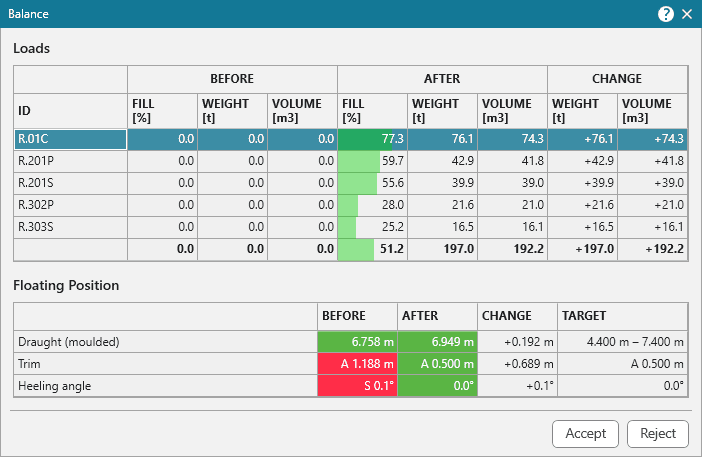Click the 28.0 fill bar for R.302P
The image size is (702, 457).
372,205
